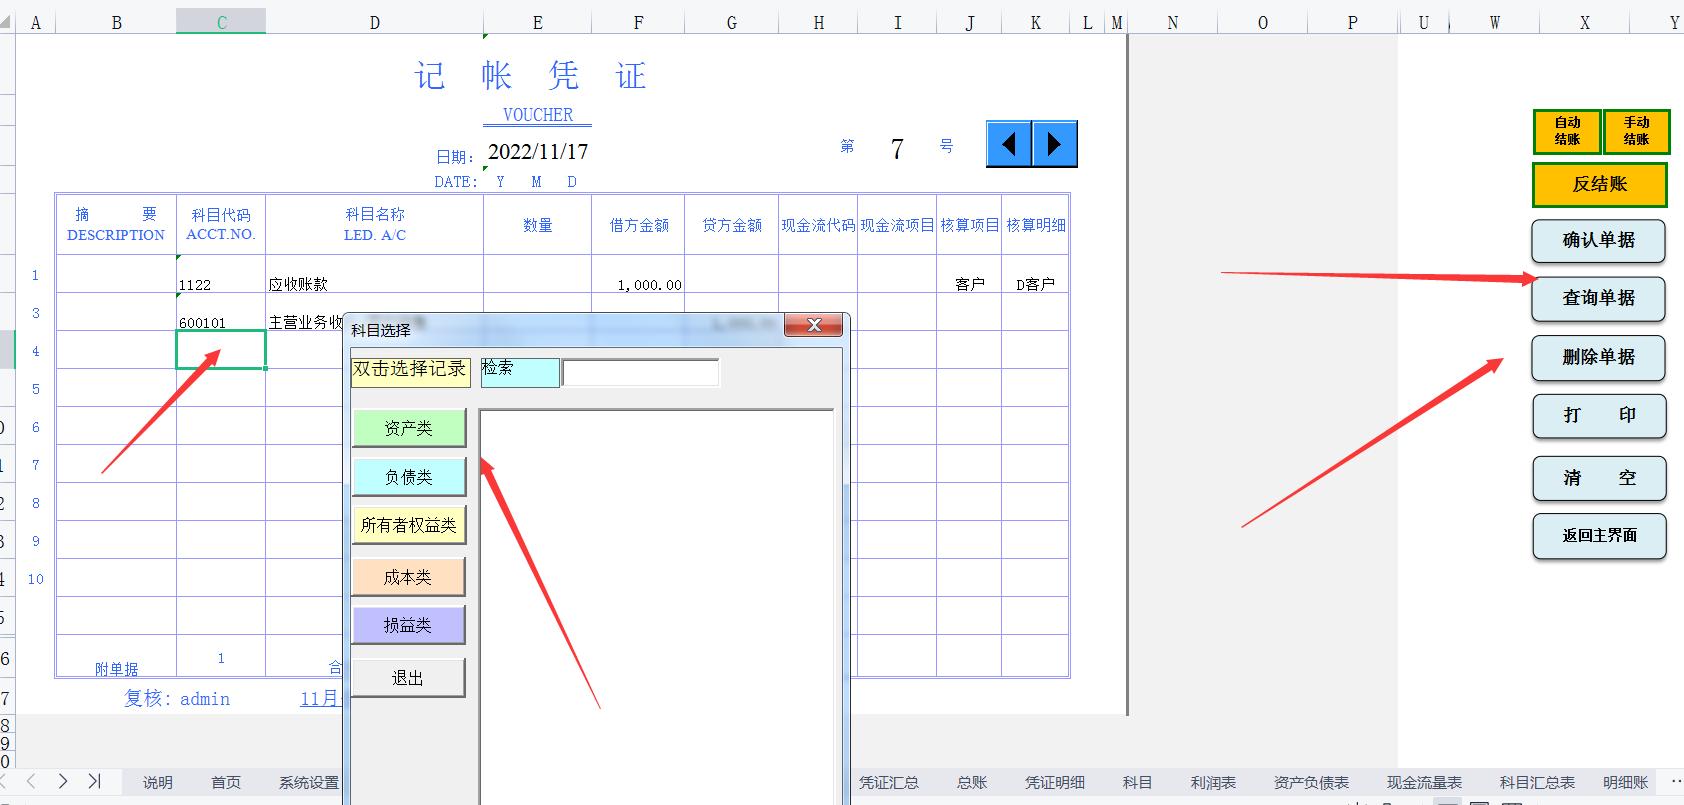Screen dimensions: 1684x805
Task: Click the select-all corner of the sheet
Action: tap(7, 22)
